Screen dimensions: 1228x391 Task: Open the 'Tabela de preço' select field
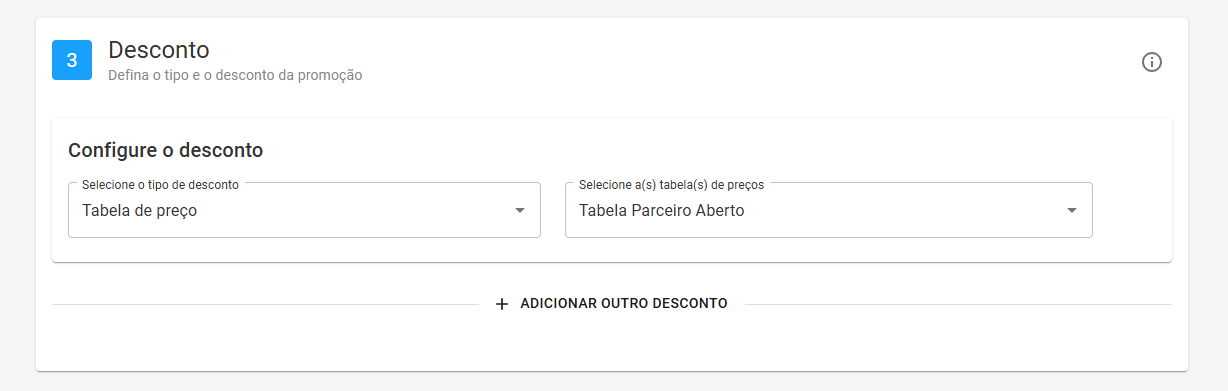[x=304, y=210]
